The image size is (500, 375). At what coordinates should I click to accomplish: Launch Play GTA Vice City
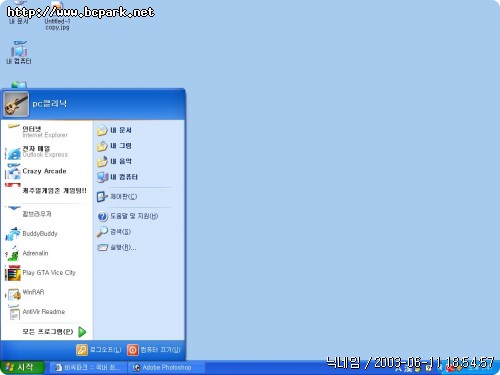pos(47,273)
